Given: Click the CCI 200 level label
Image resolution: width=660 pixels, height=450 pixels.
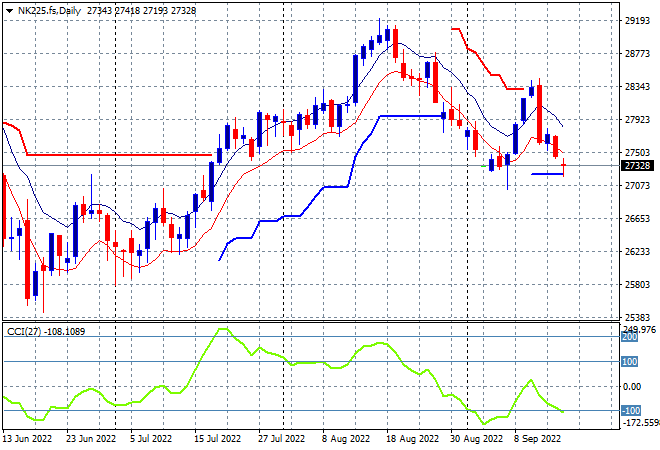Looking at the screenshot, I should point(629,337).
